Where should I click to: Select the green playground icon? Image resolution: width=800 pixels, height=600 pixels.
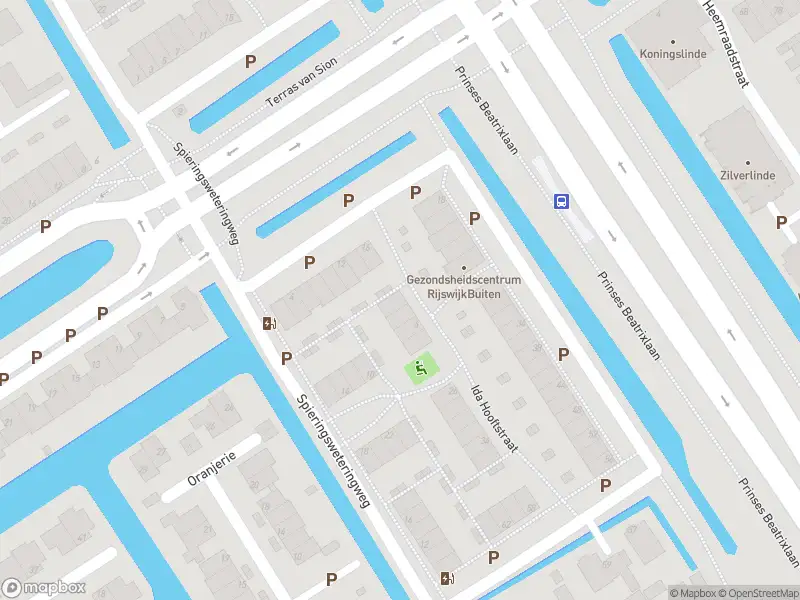pyautogui.click(x=421, y=367)
